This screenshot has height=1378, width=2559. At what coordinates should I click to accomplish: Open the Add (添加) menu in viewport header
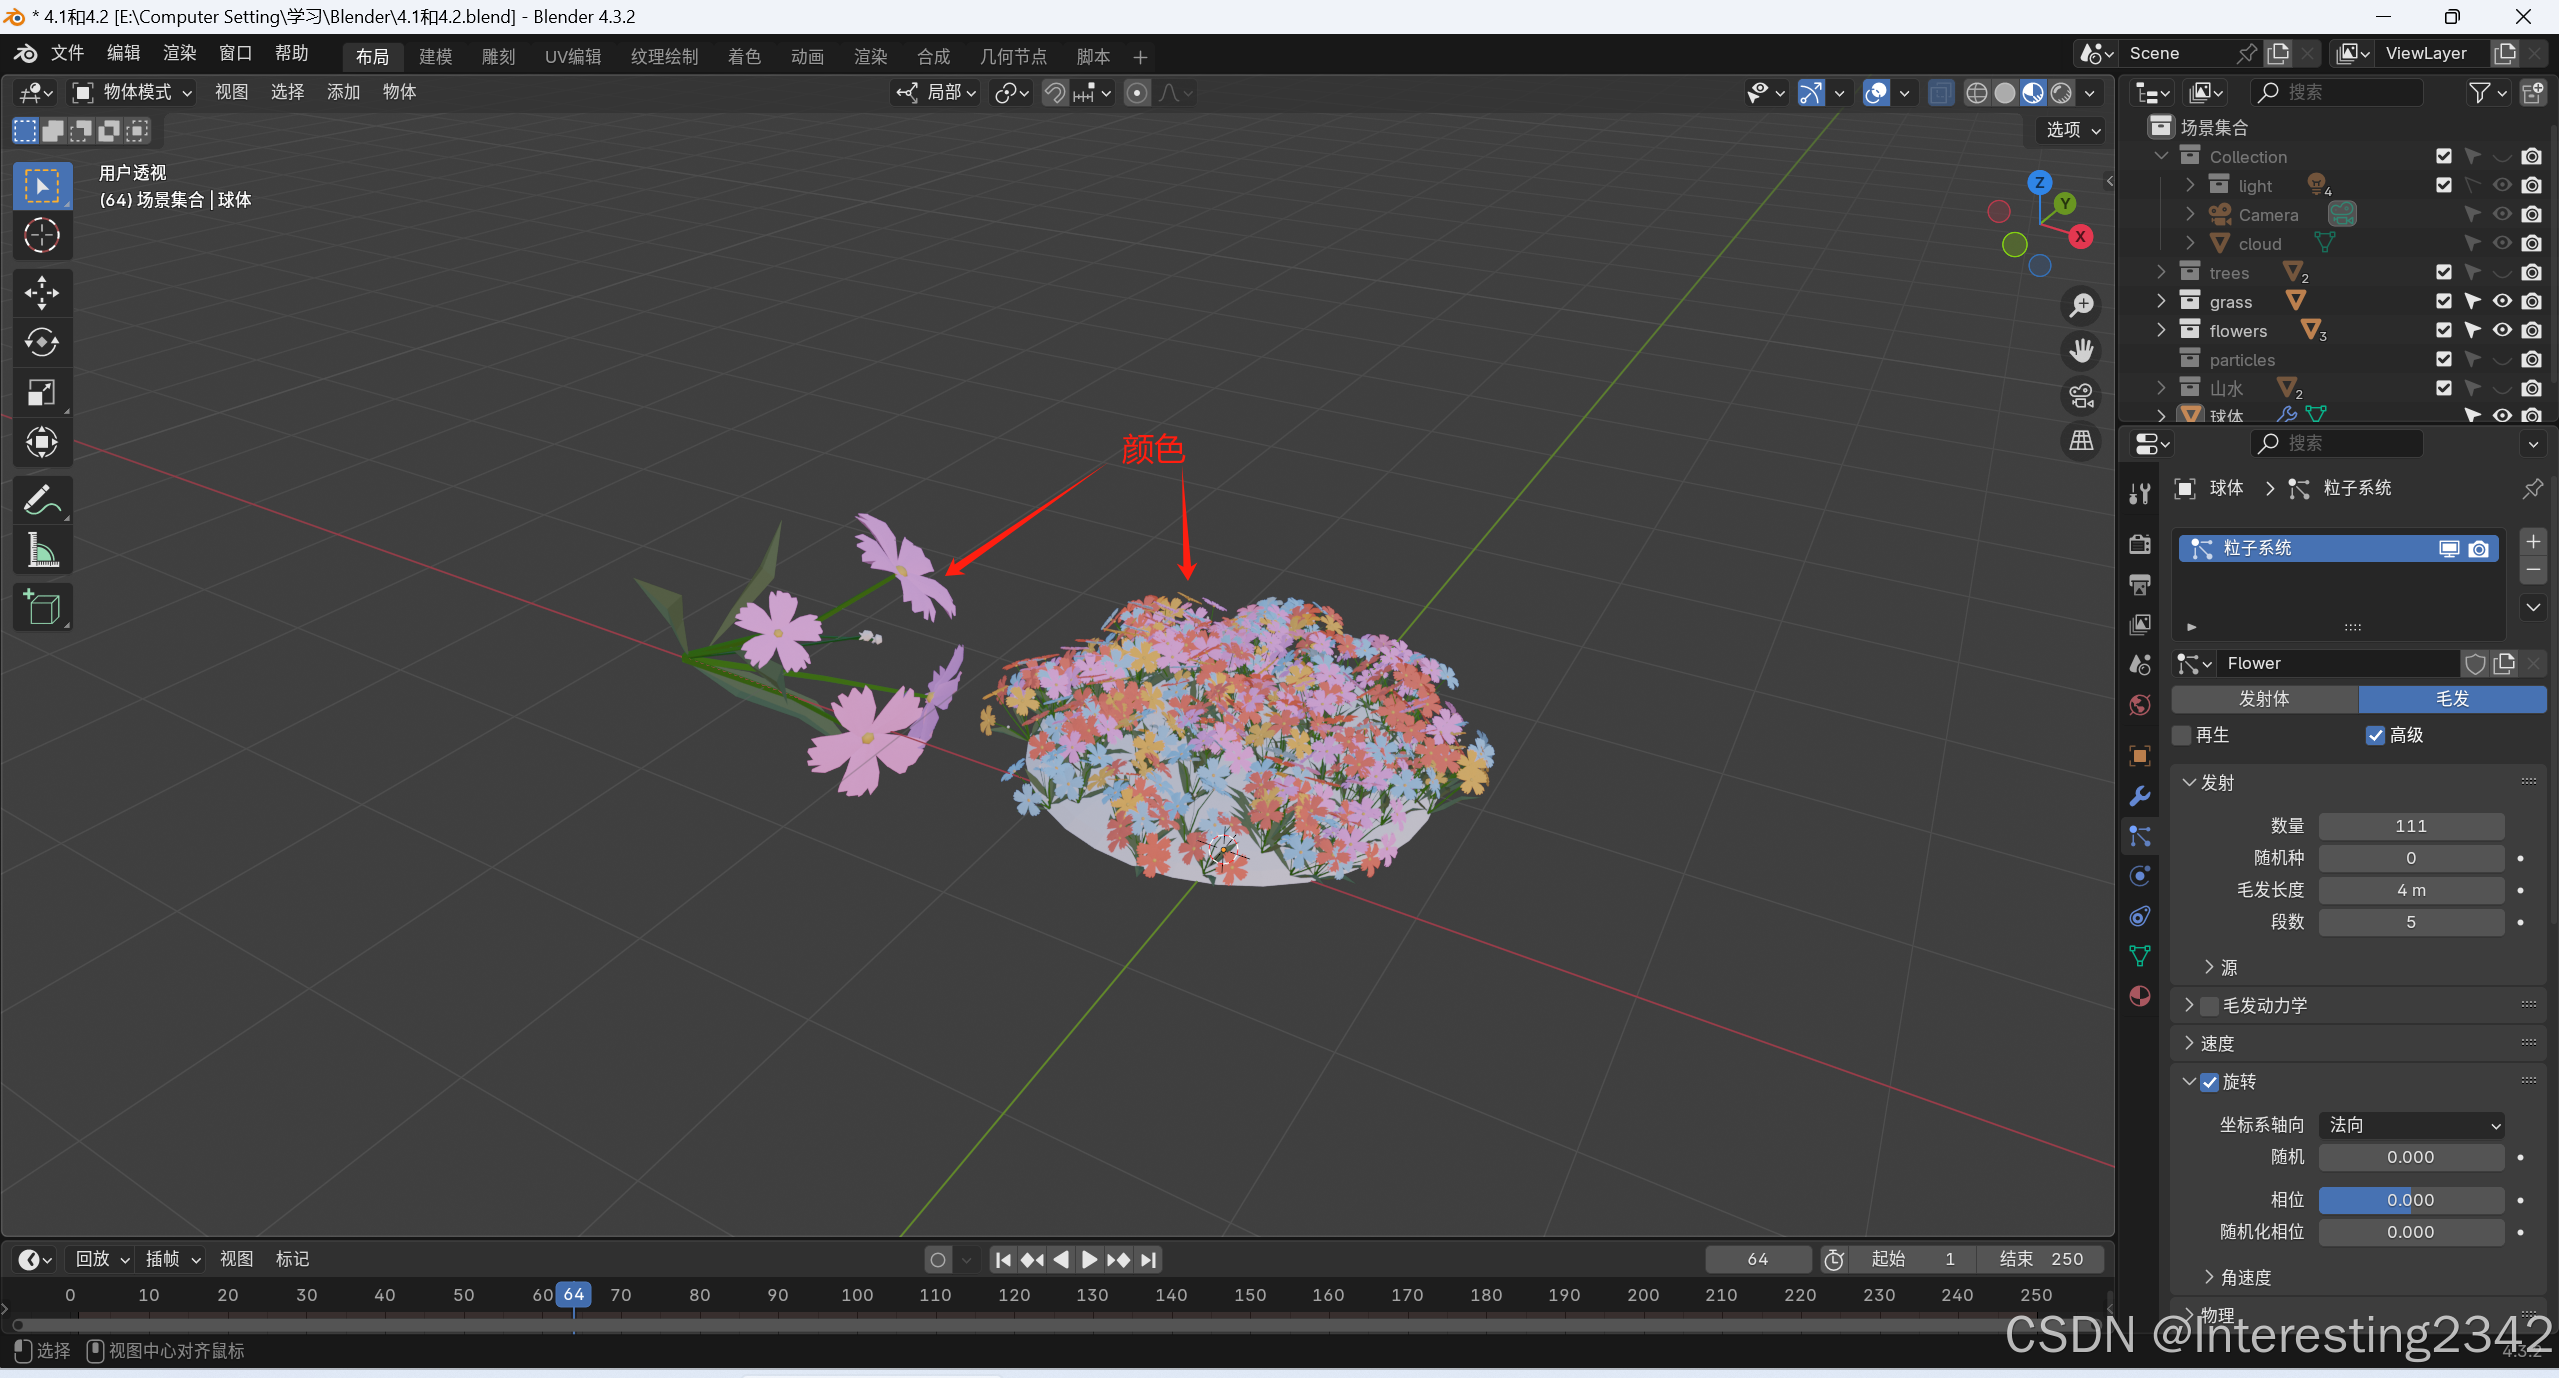(343, 92)
